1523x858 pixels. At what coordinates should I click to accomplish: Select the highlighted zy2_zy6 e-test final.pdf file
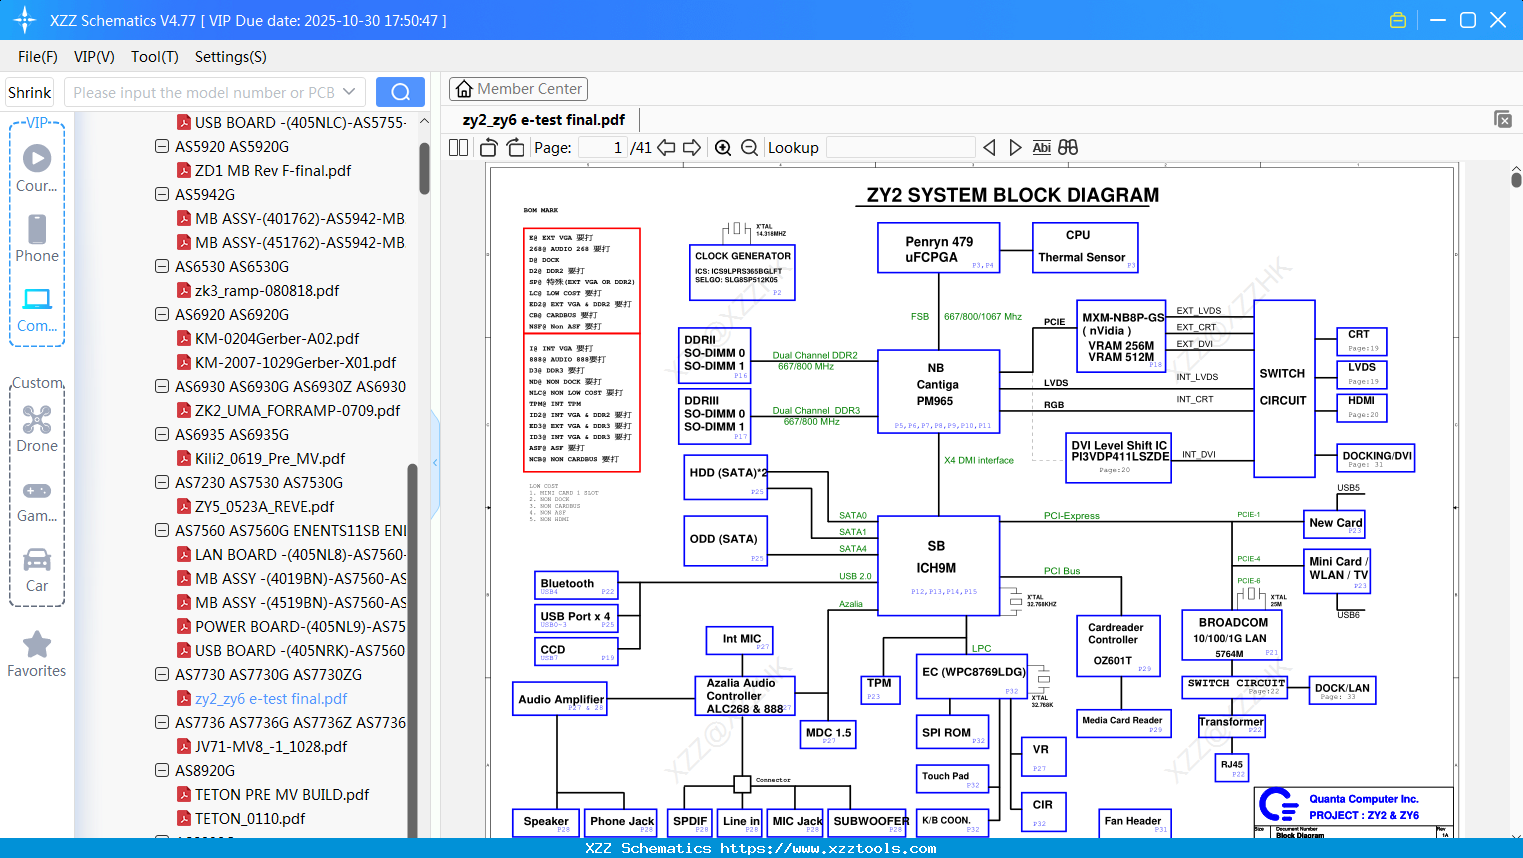coord(271,698)
